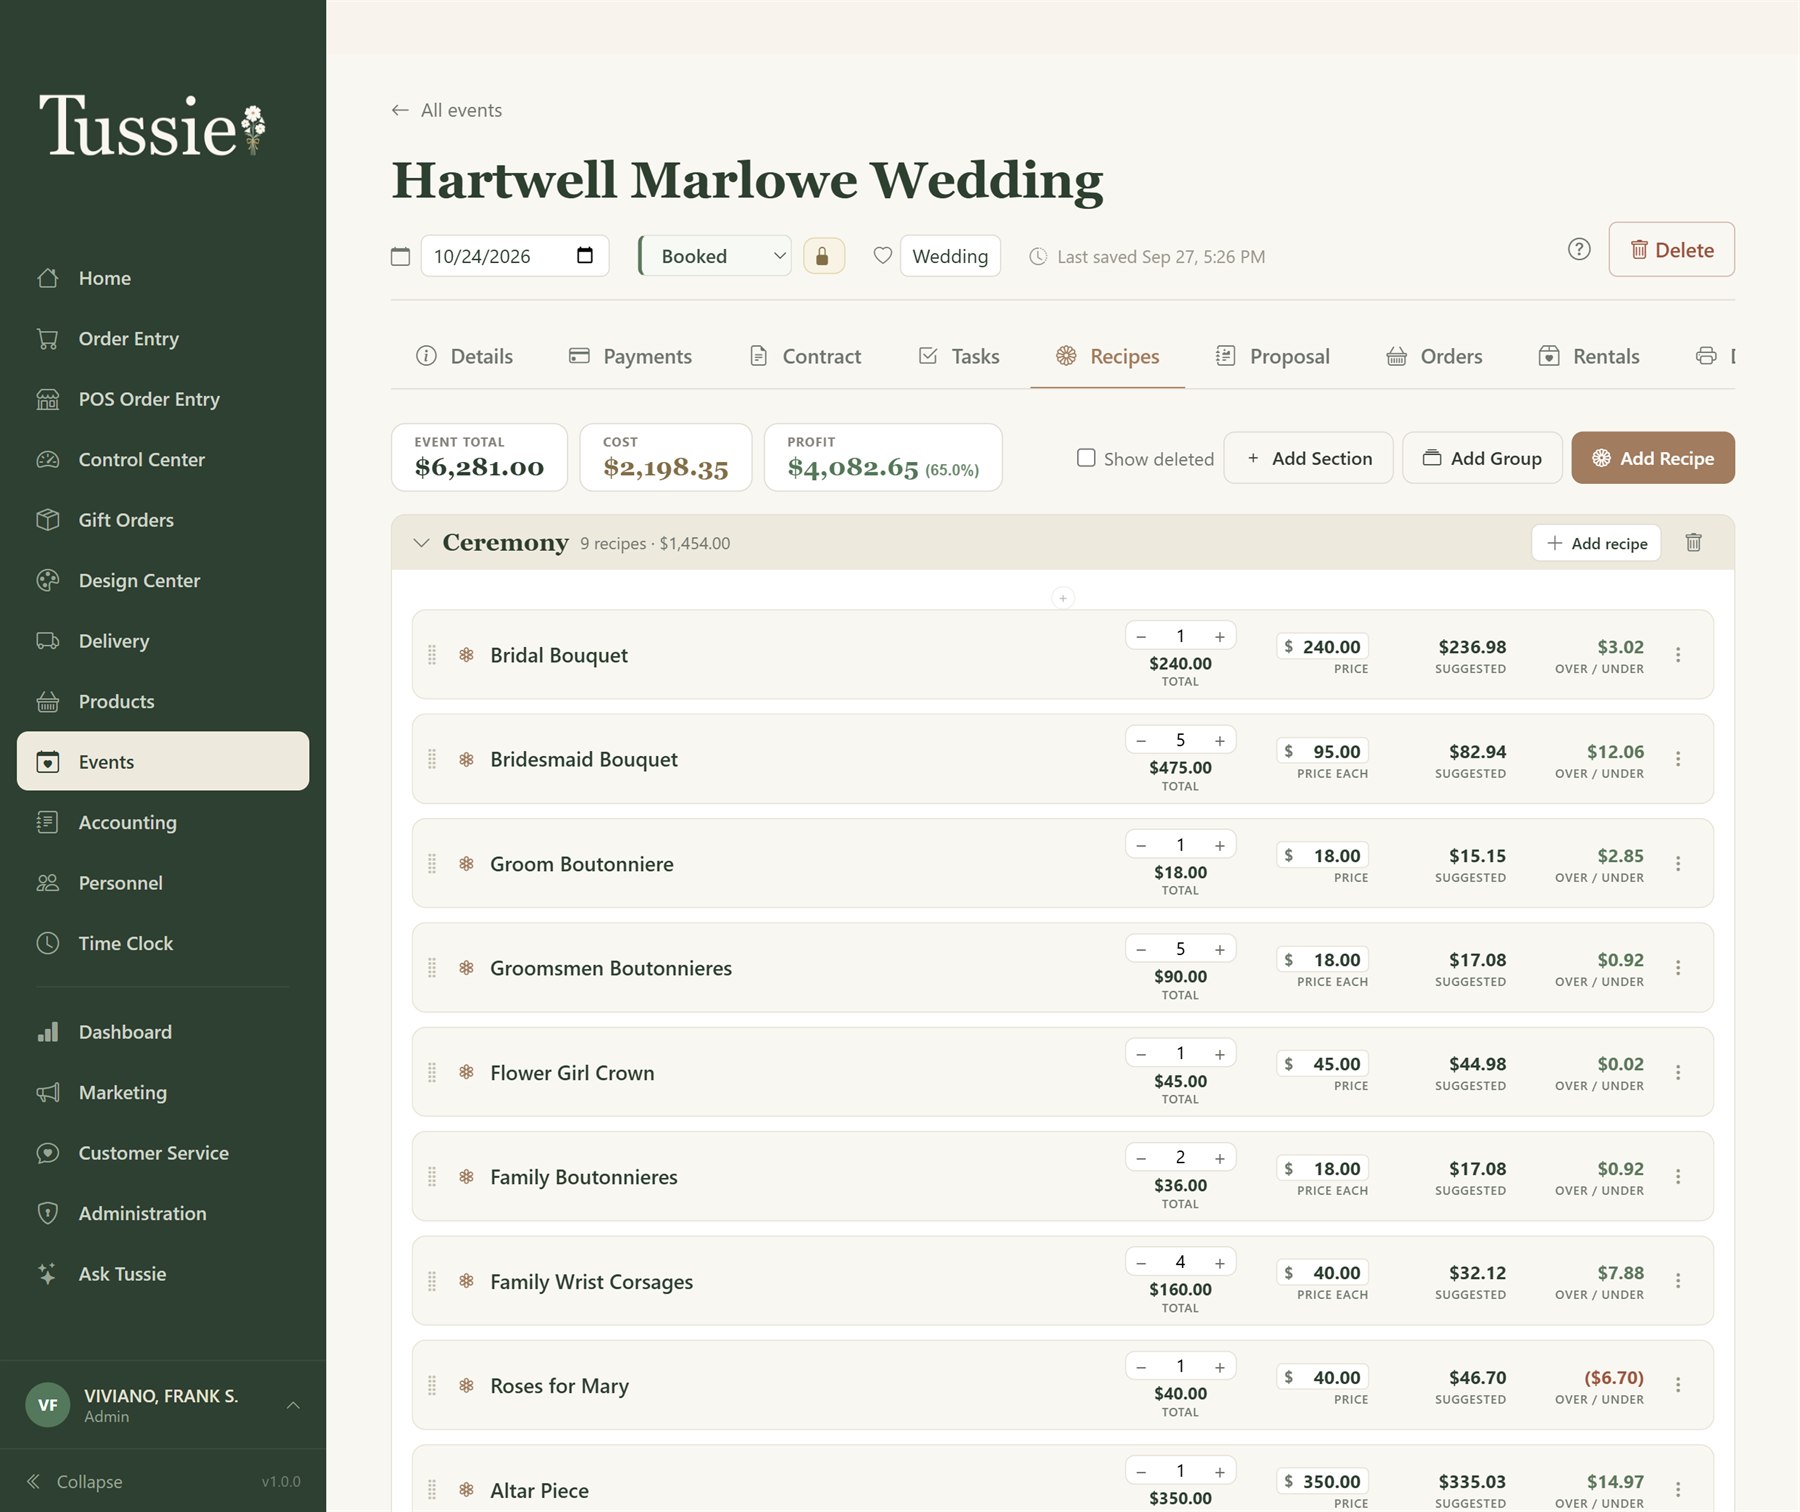Open Family Wrist Corsages row options
Screen dimensions: 1800x1512
click(x=1678, y=1281)
